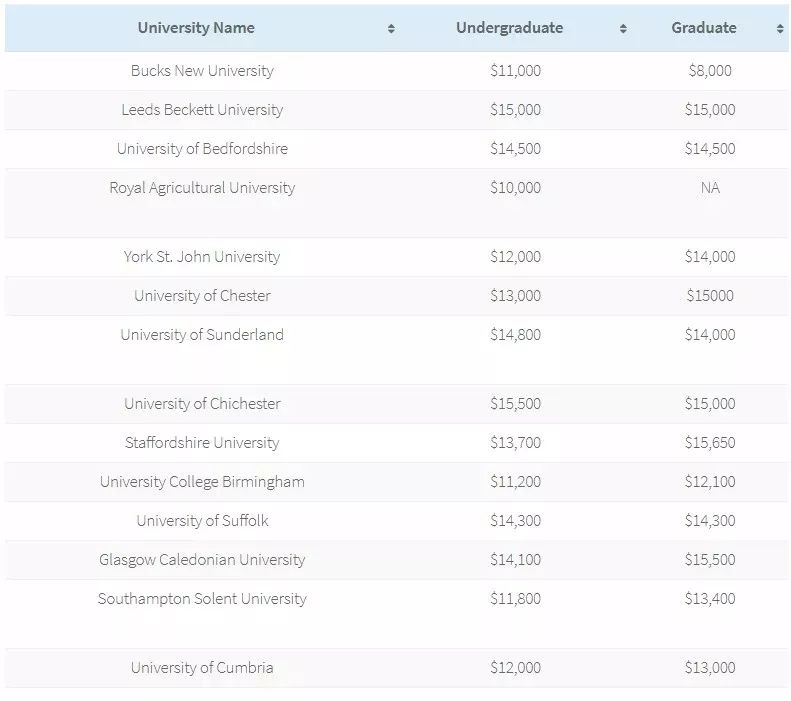This screenshot has height=701, width=791.
Task: Click University of Cumbria's $13,000 graduate fee
Action: [710, 668]
